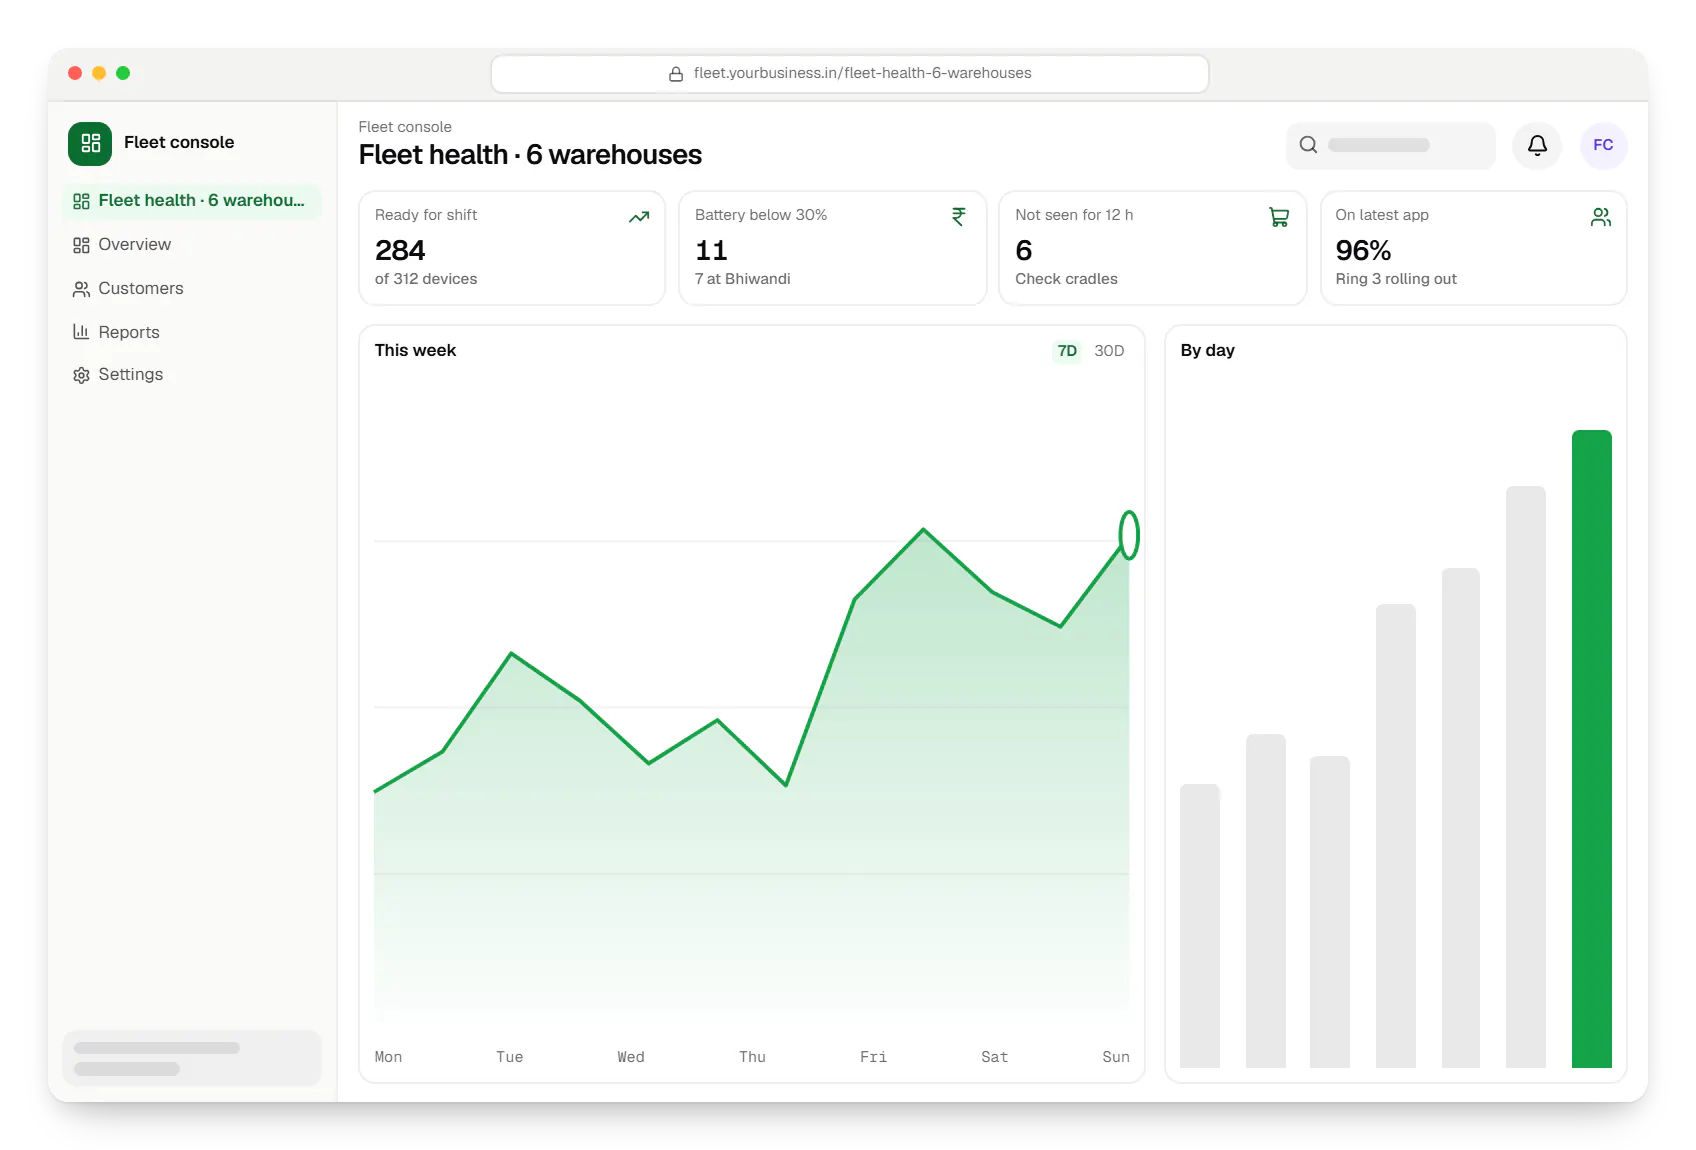
Task: Switch chart to 30D range
Action: 1109,351
